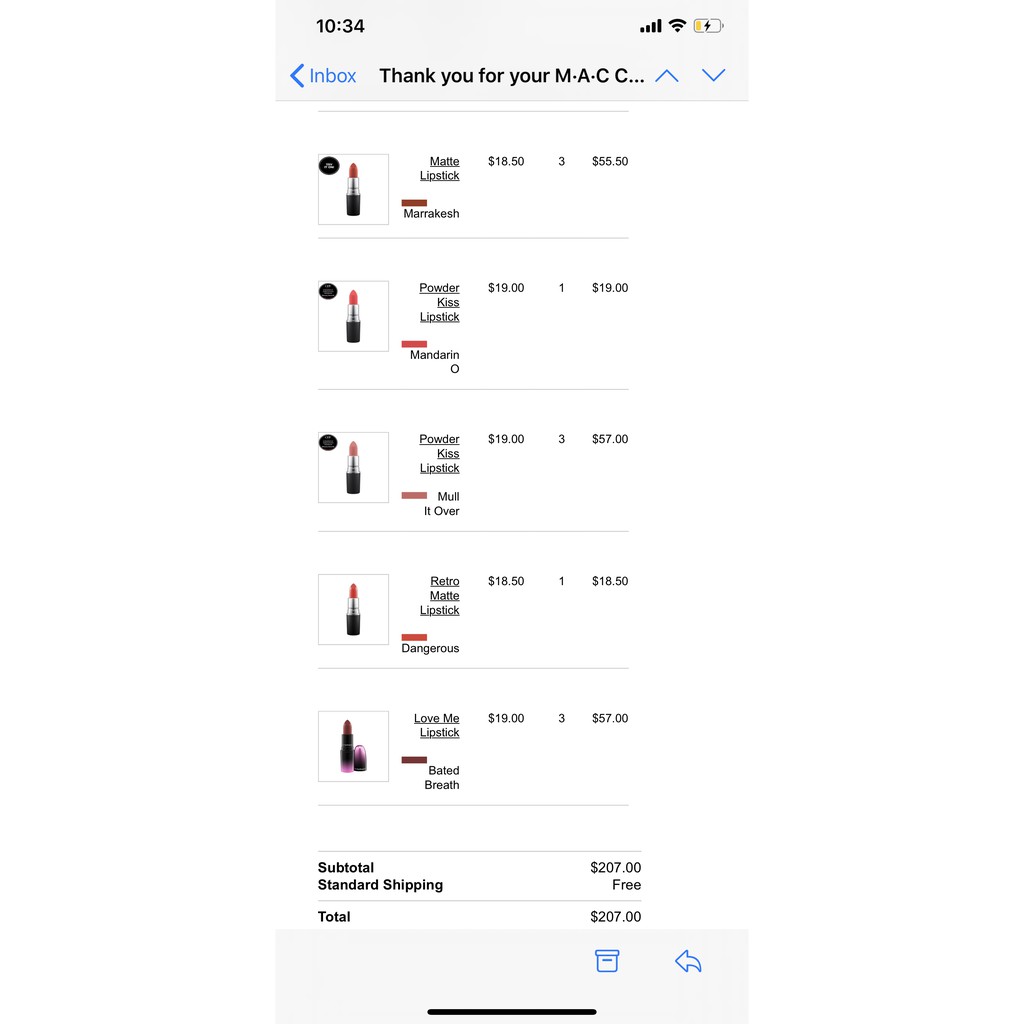Tap the Dangerous lipstick product image

pyautogui.click(x=353, y=609)
